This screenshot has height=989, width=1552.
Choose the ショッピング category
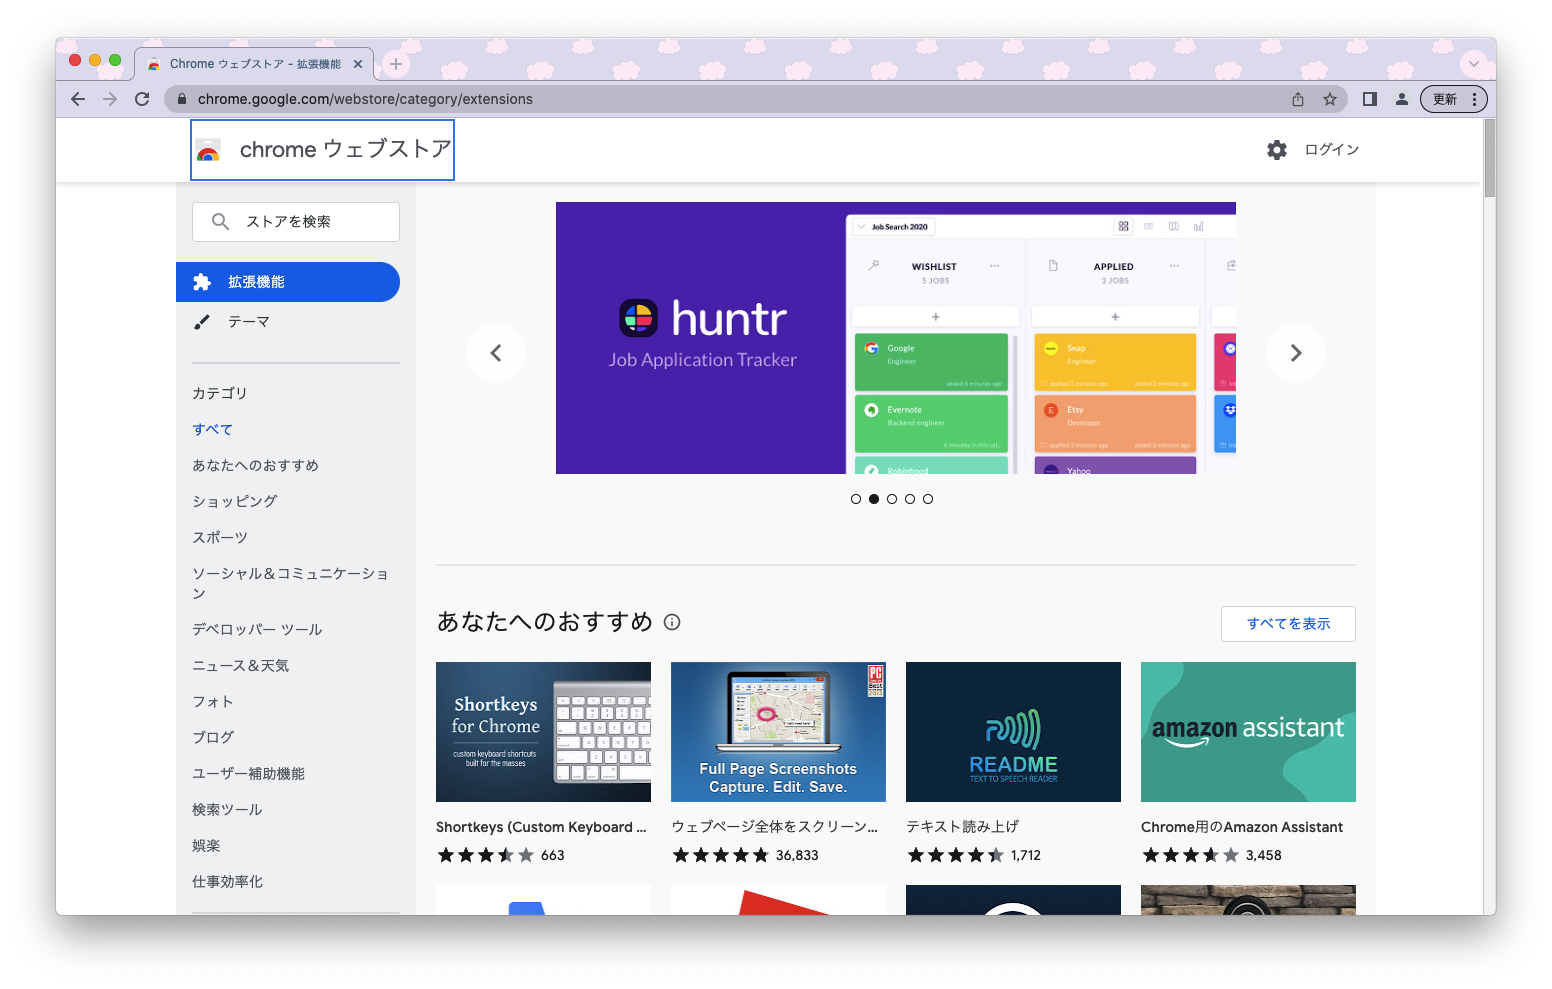click(235, 502)
